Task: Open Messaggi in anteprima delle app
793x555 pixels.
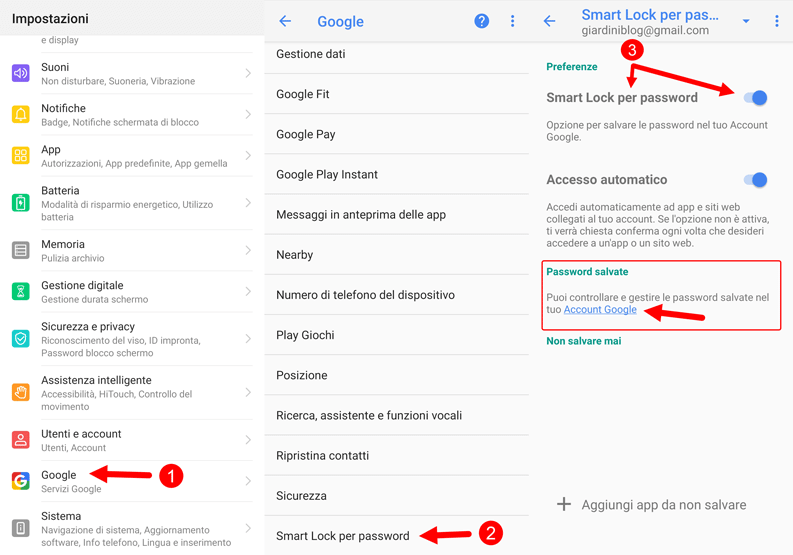Action: point(396,215)
